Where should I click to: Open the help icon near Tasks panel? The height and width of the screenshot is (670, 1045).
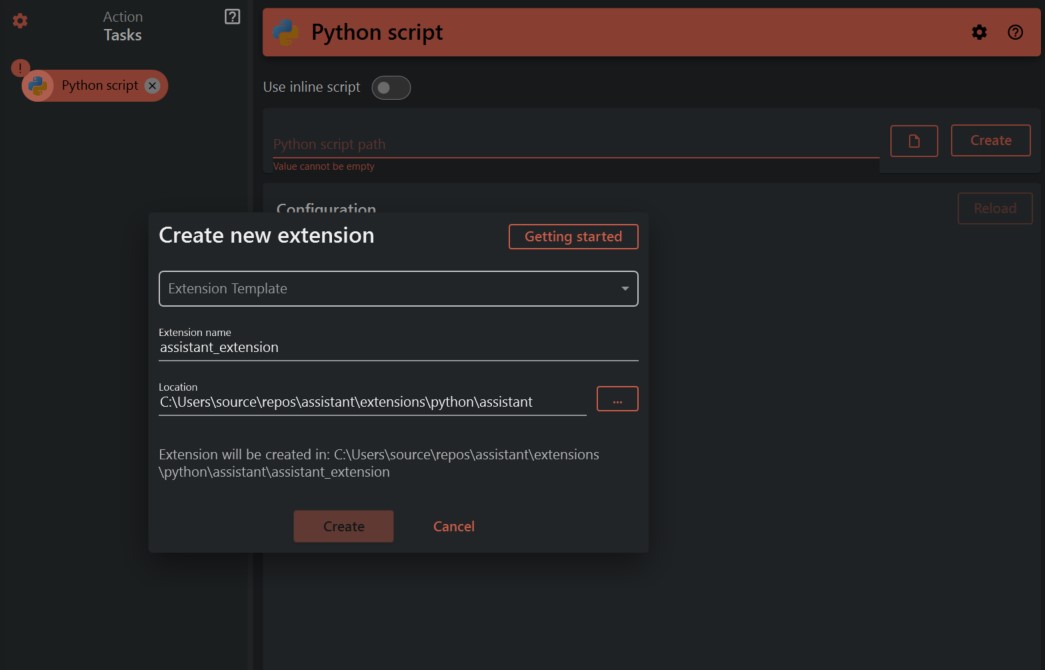coord(234,15)
